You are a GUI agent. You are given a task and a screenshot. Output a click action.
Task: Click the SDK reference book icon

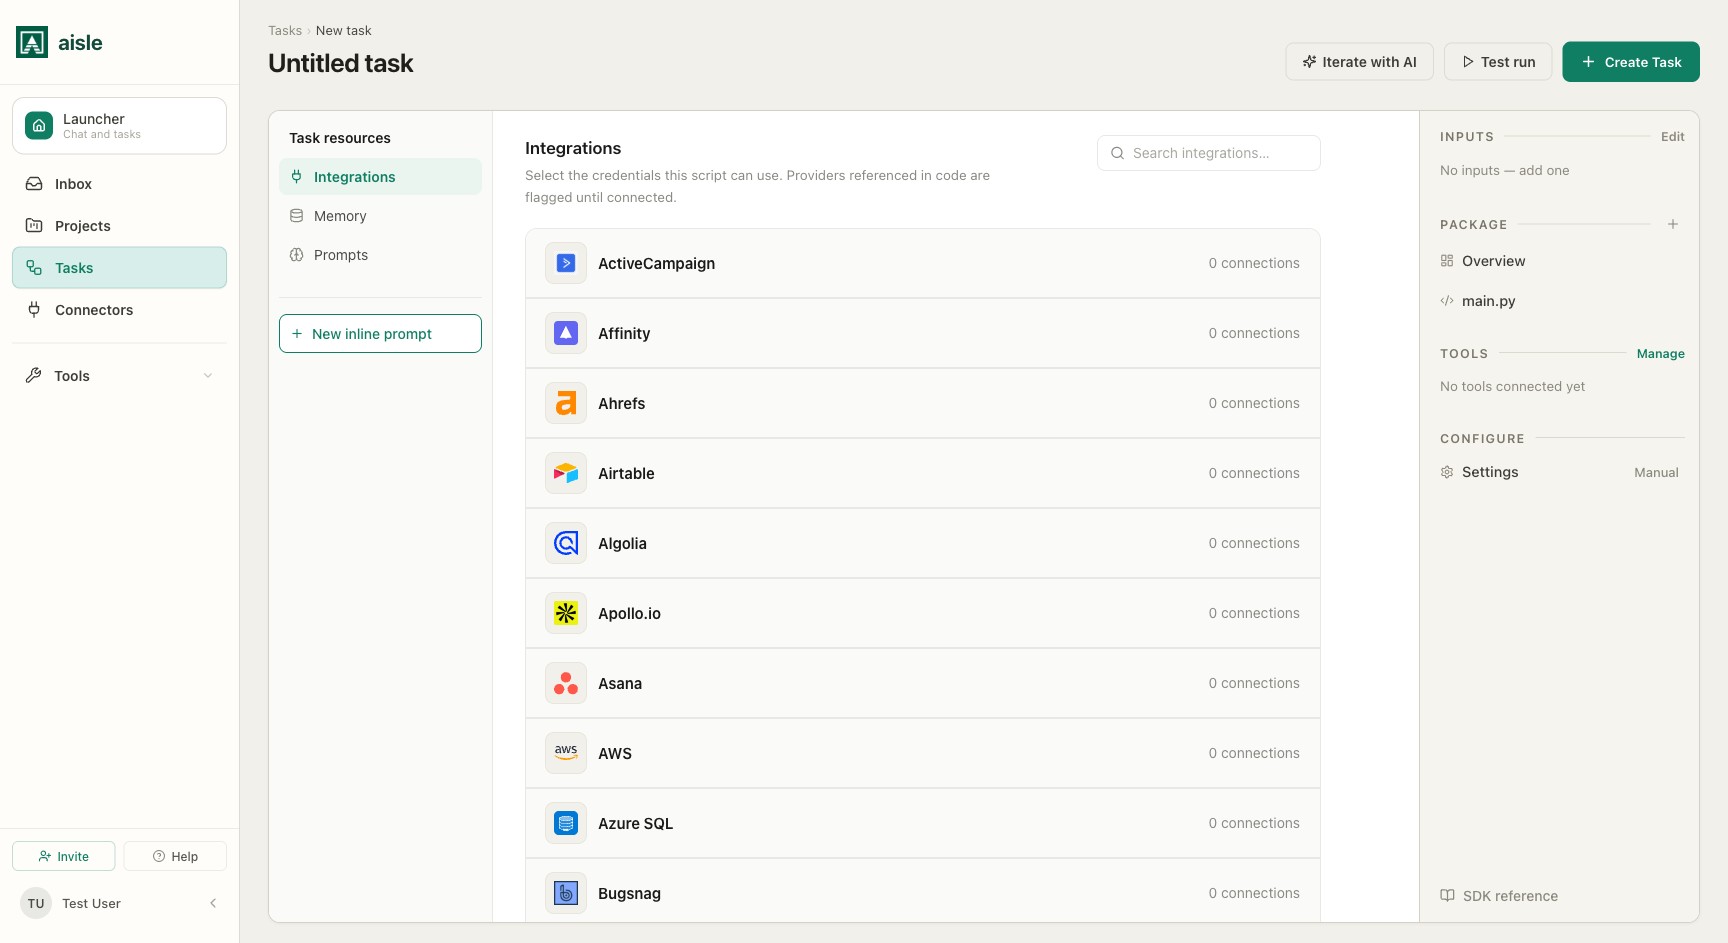click(1447, 896)
